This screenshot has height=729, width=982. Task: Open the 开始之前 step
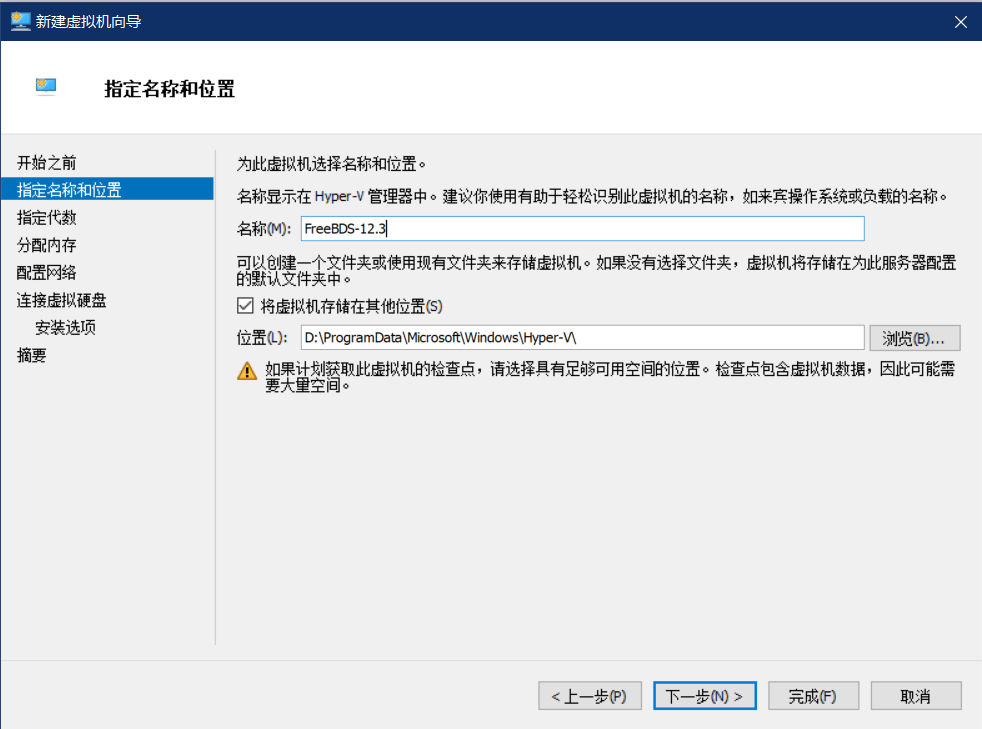46,163
